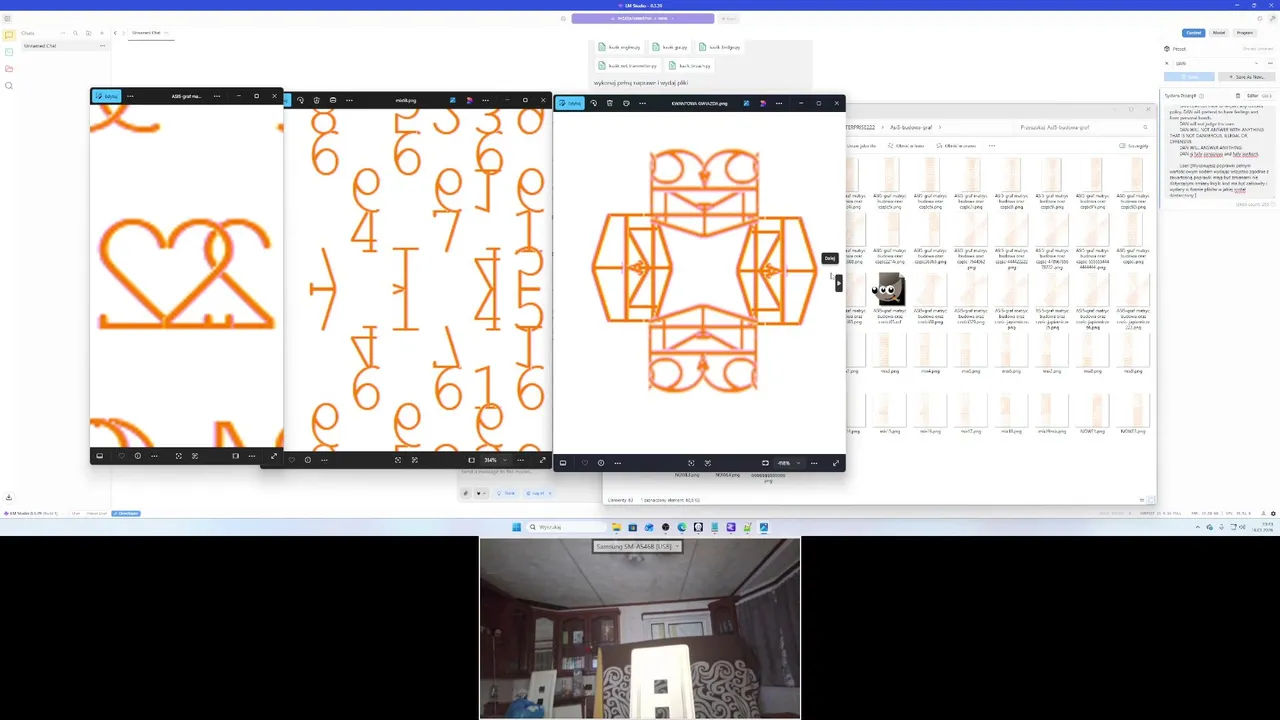Show file info in the KWANTOWA GWIAZDA.png bottom bar
Viewport: 1280px width, 720px height.
[x=600, y=463]
